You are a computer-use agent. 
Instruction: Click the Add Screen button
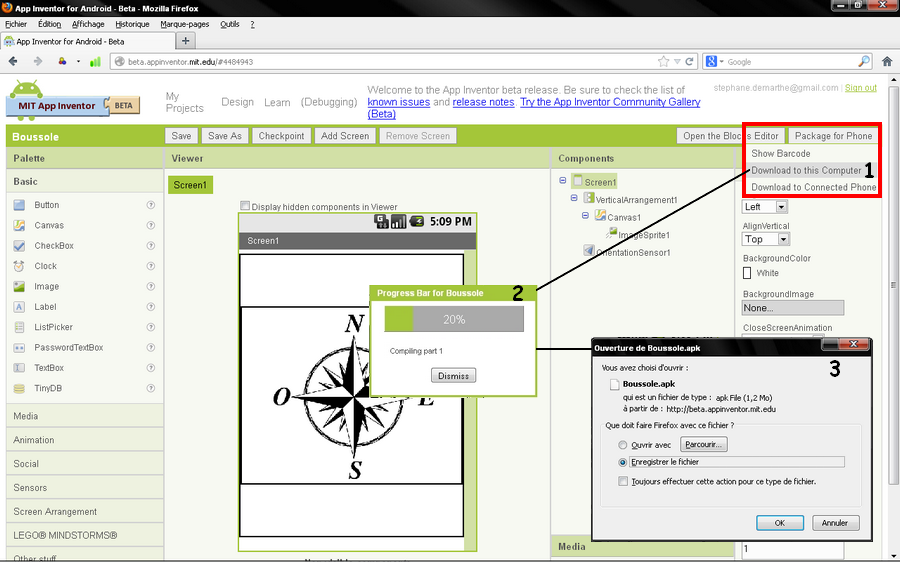click(x=345, y=136)
